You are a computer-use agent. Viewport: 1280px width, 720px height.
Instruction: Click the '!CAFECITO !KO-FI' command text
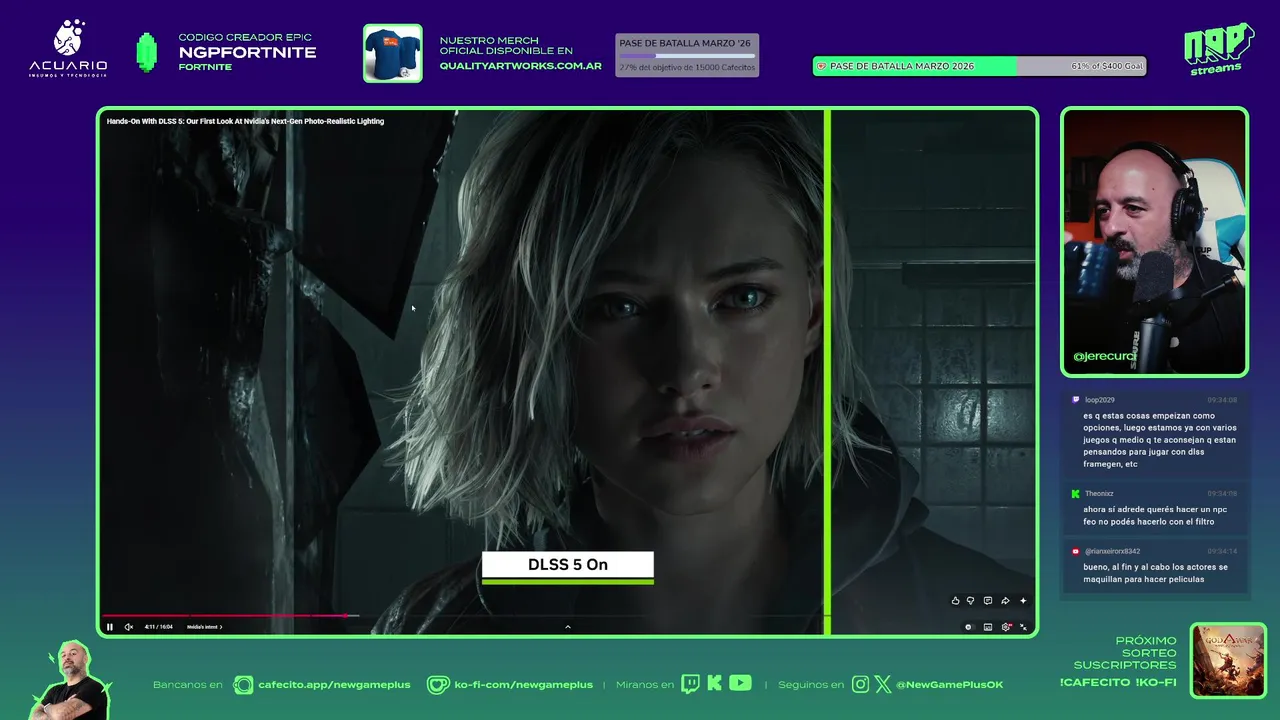[1118, 682]
